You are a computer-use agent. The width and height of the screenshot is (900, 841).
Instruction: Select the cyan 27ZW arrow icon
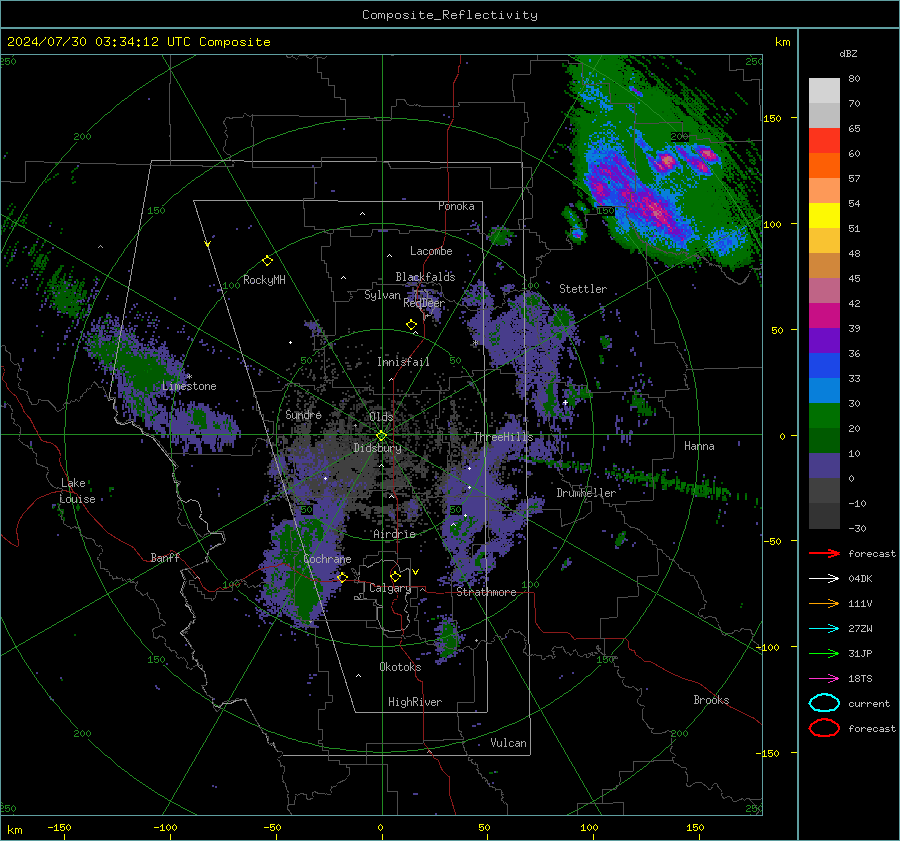[824, 629]
